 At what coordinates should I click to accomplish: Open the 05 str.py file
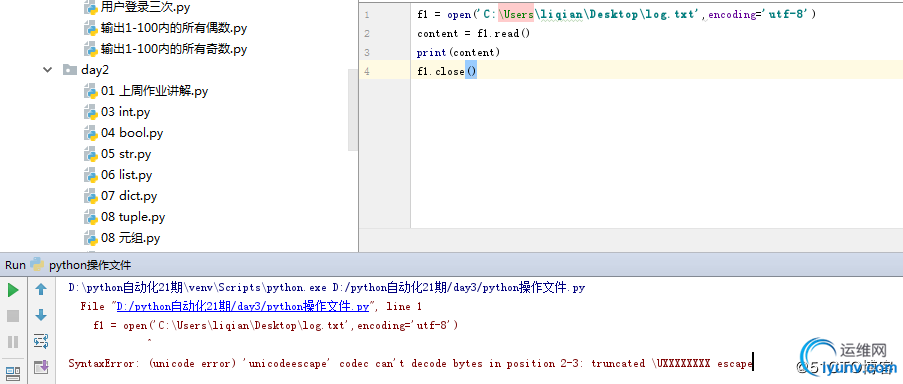pos(126,154)
